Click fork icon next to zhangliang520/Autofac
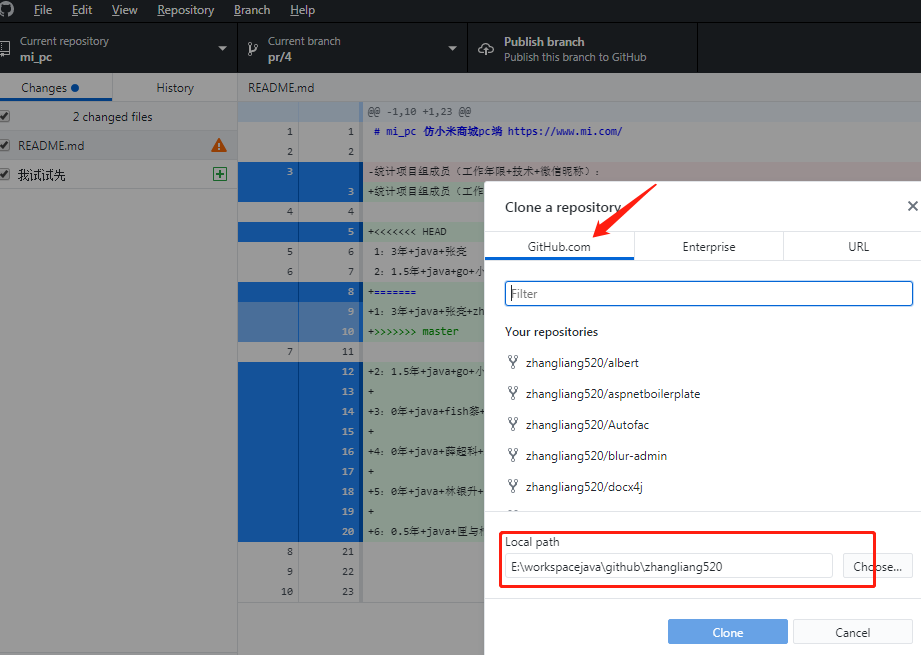Viewport: 921px width, 655px height. pos(513,424)
